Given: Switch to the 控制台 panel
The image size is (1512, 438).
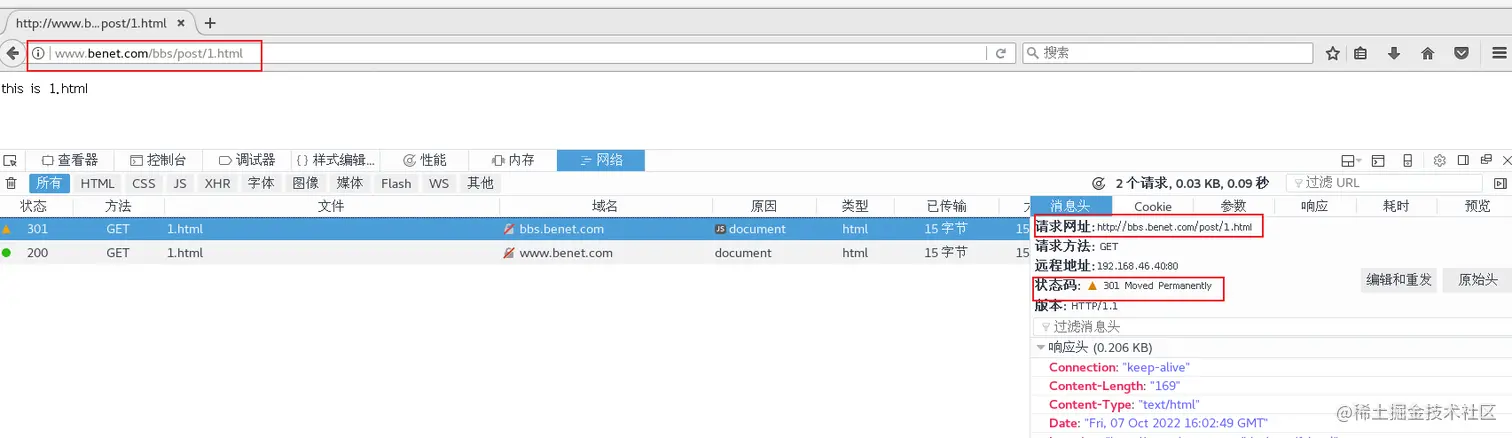Looking at the screenshot, I should pyautogui.click(x=158, y=160).
